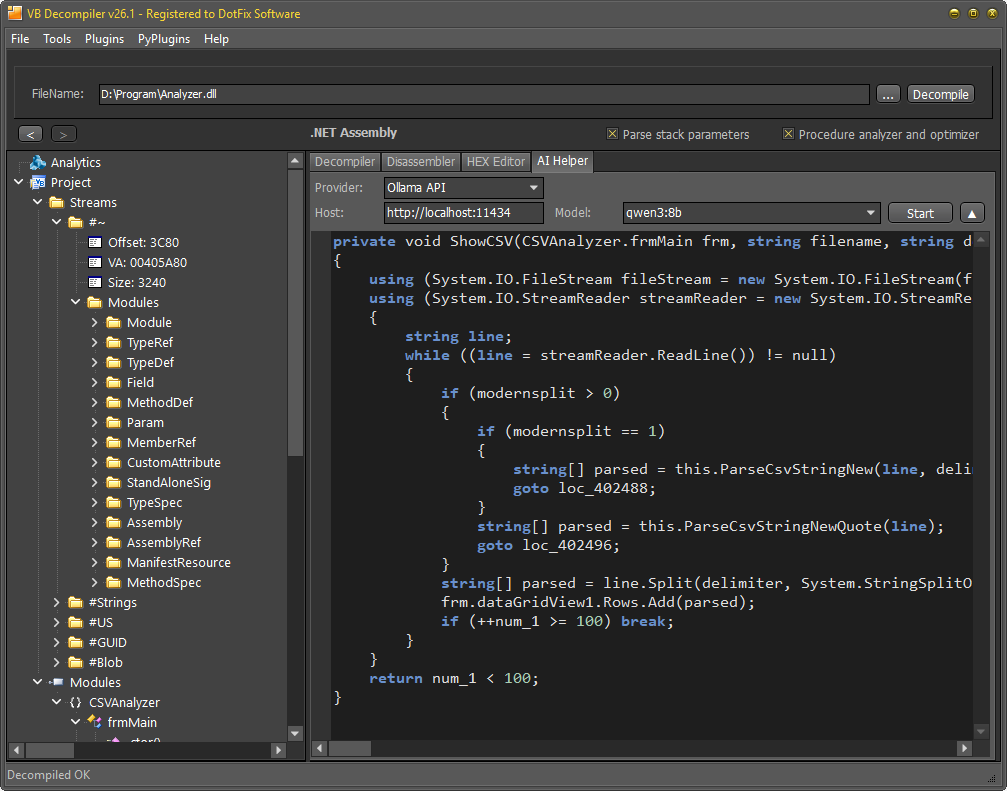Navigate back with the < button
This screenshot has height=791, width=1007.
[30, 134]
